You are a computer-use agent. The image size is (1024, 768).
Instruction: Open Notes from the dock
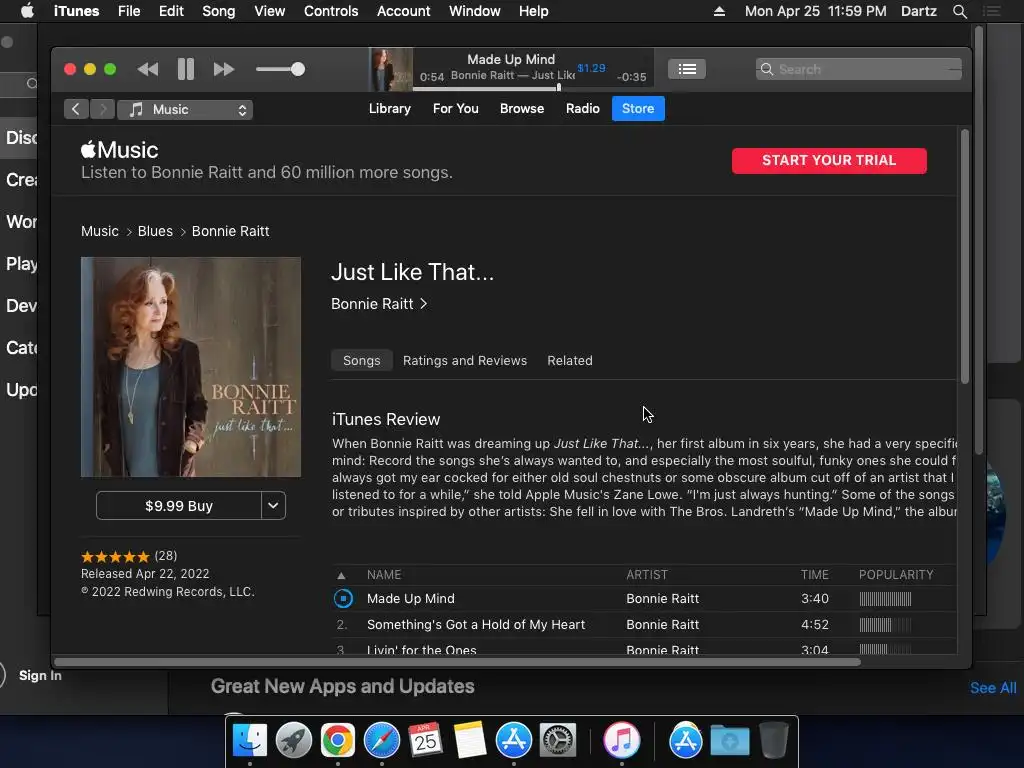coord(470,740)
